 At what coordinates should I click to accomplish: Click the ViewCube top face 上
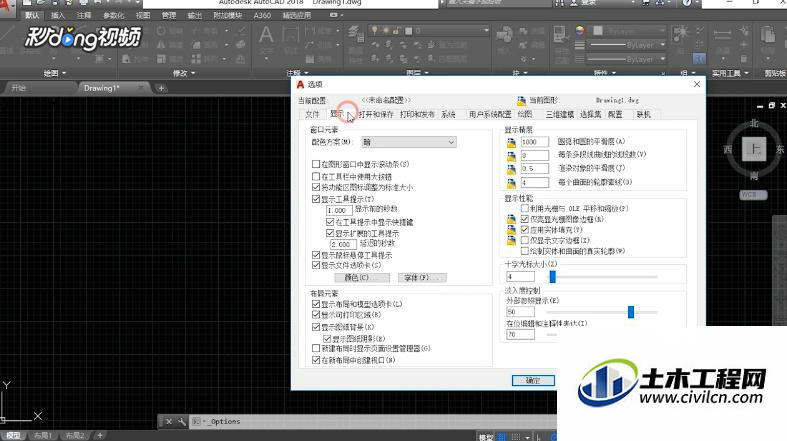754,149
